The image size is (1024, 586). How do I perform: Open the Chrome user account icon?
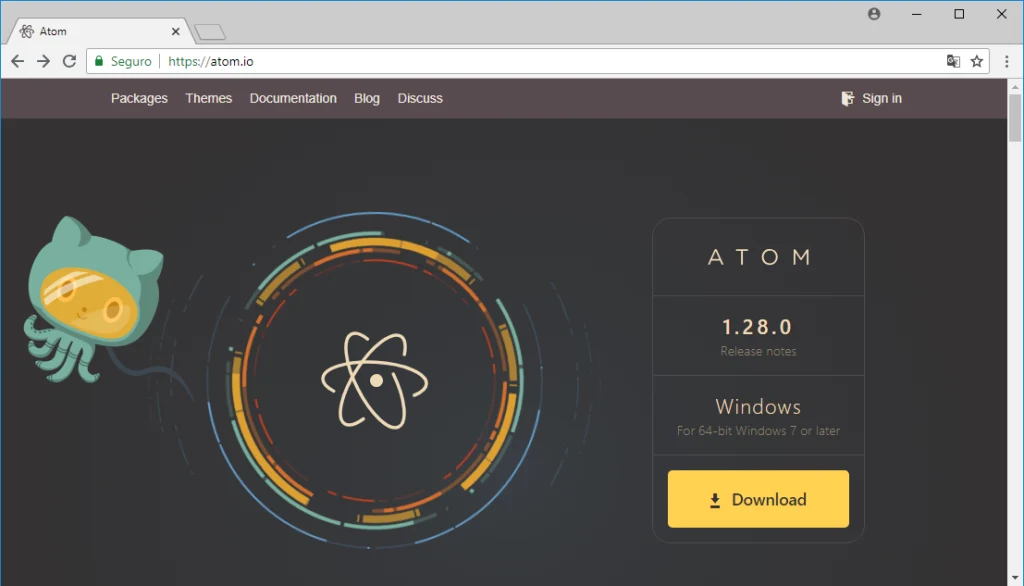pyautogui.click(x=874, y=14)
